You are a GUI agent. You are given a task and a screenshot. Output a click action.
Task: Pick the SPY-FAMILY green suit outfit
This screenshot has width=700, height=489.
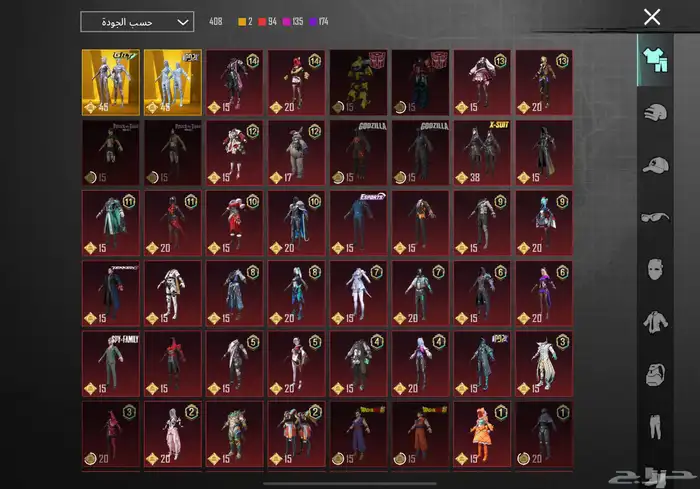(110, 361)
